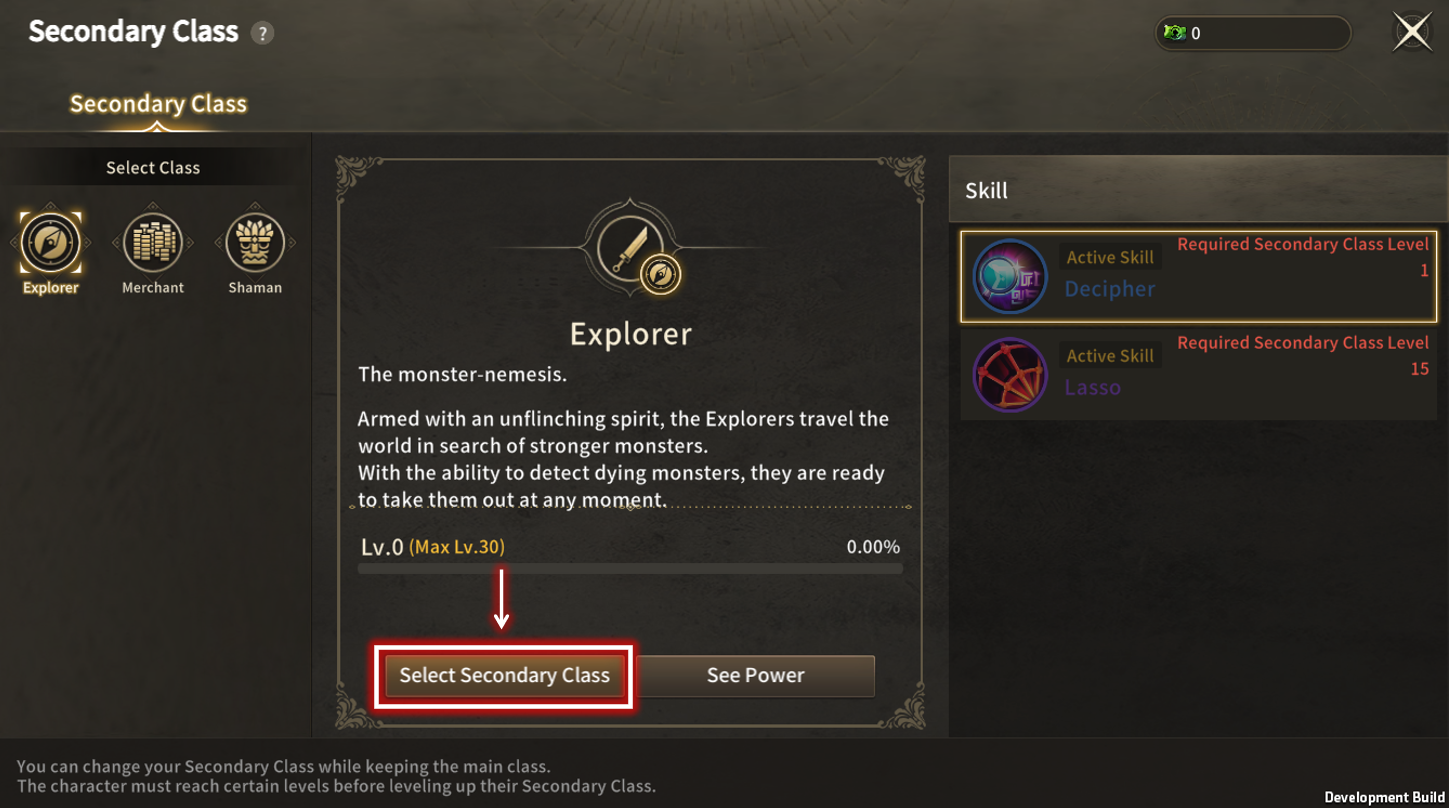This screenshot has width=1449, height=808.
Task: Click the currency amount field
Action: click(x=1253, y=33)
